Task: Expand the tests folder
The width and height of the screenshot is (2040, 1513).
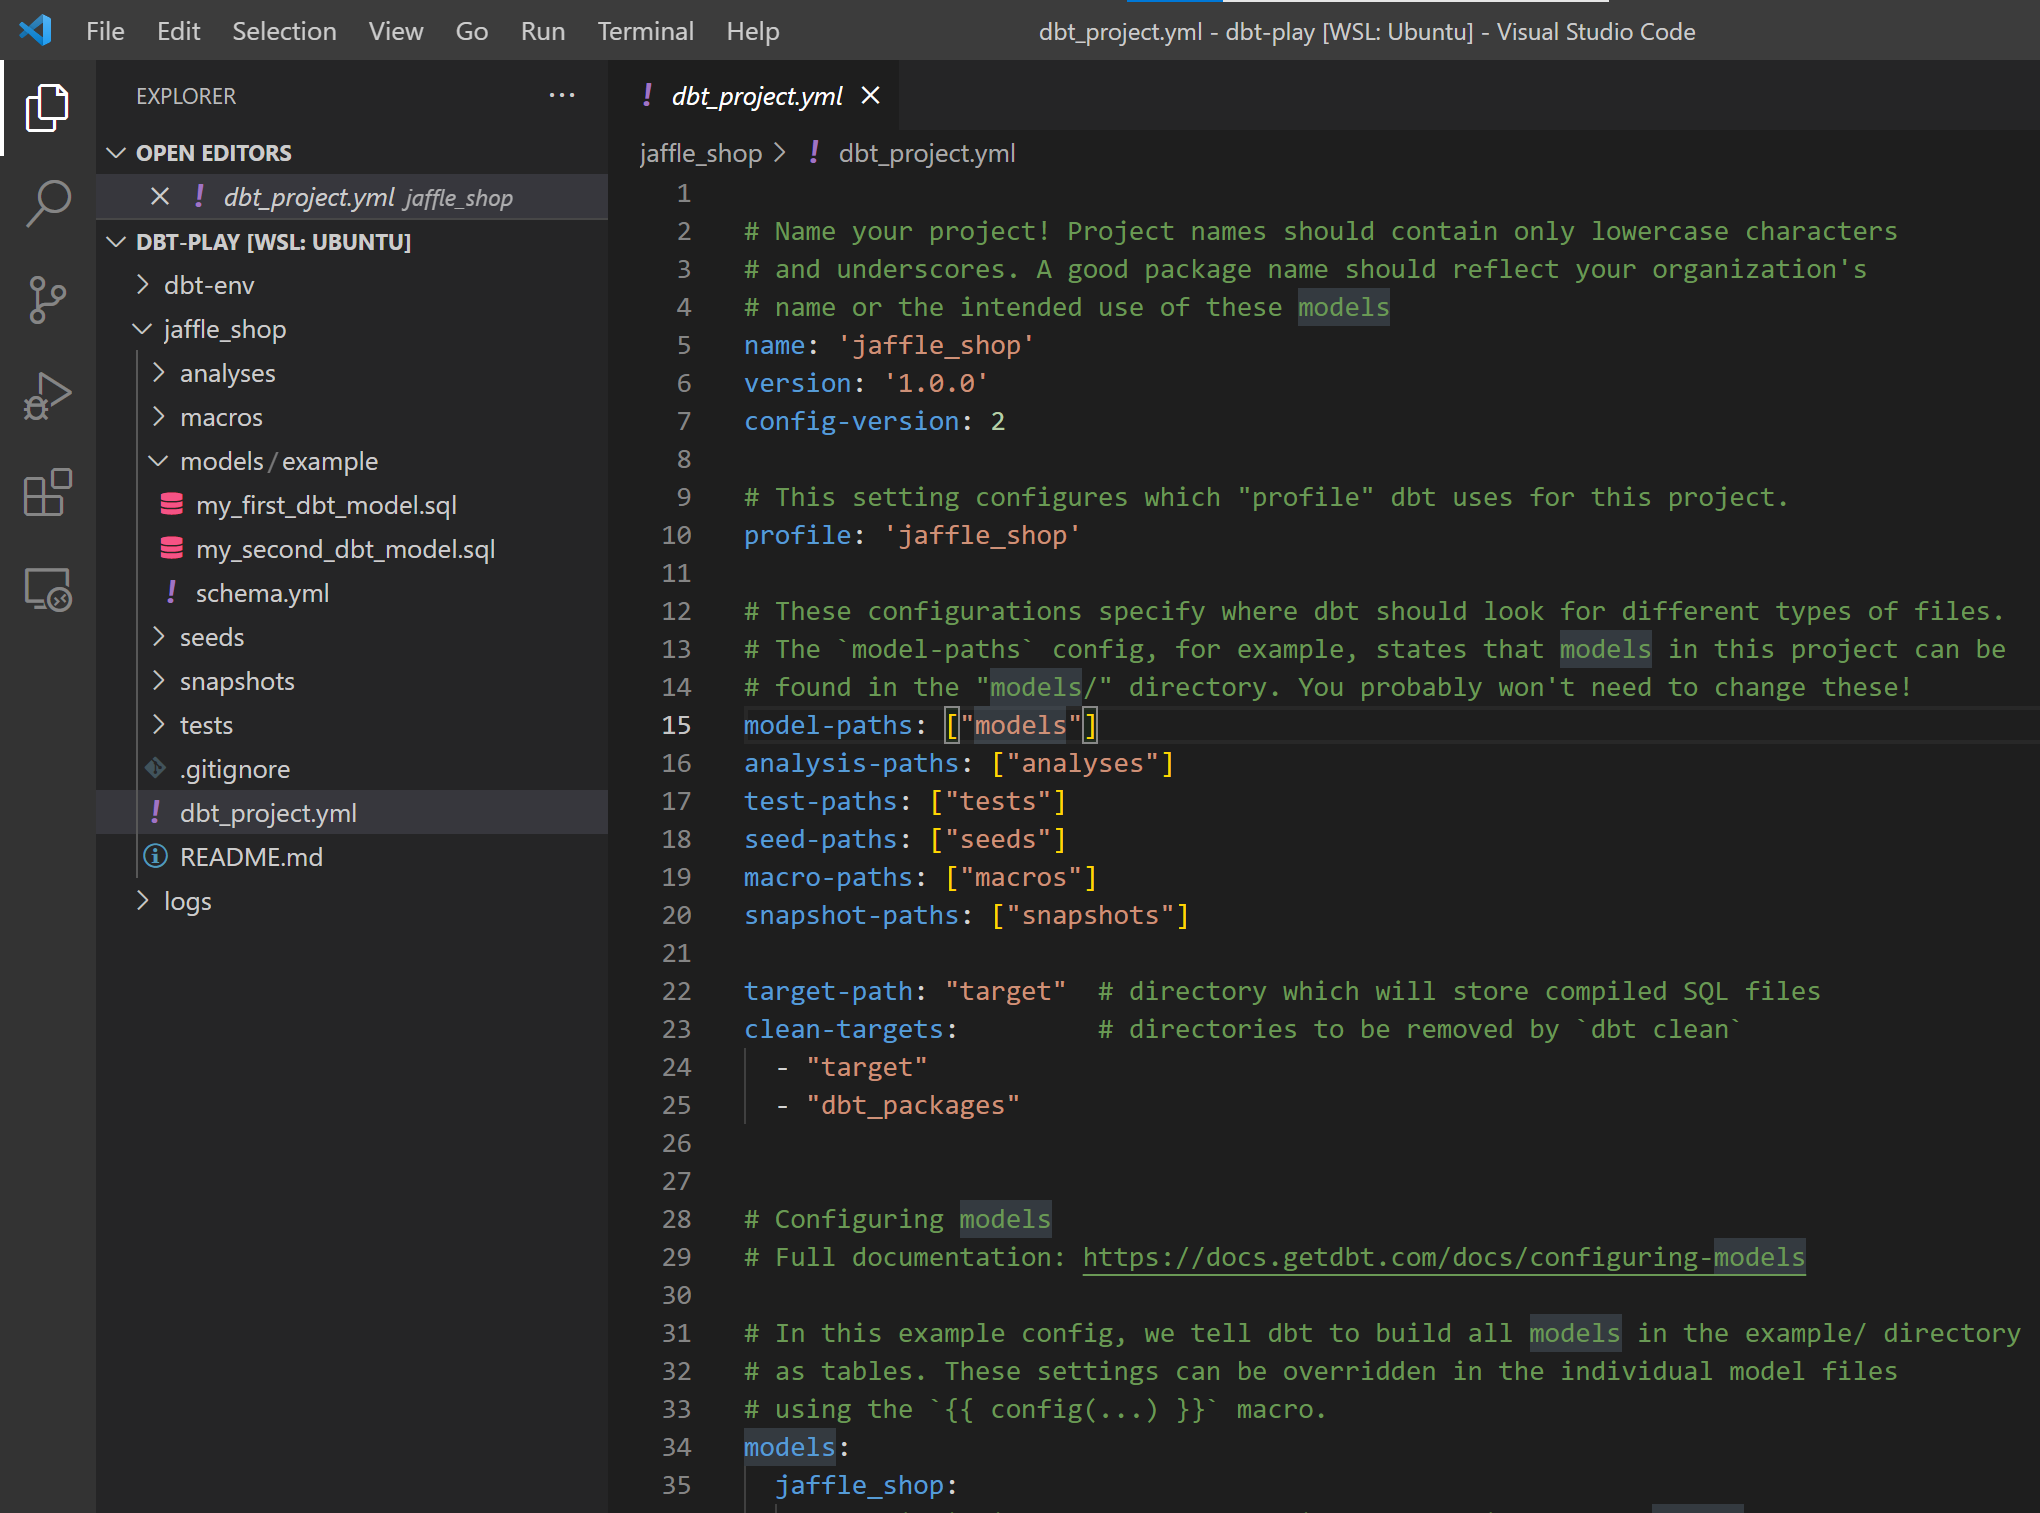Action: (x=159, y=725)
